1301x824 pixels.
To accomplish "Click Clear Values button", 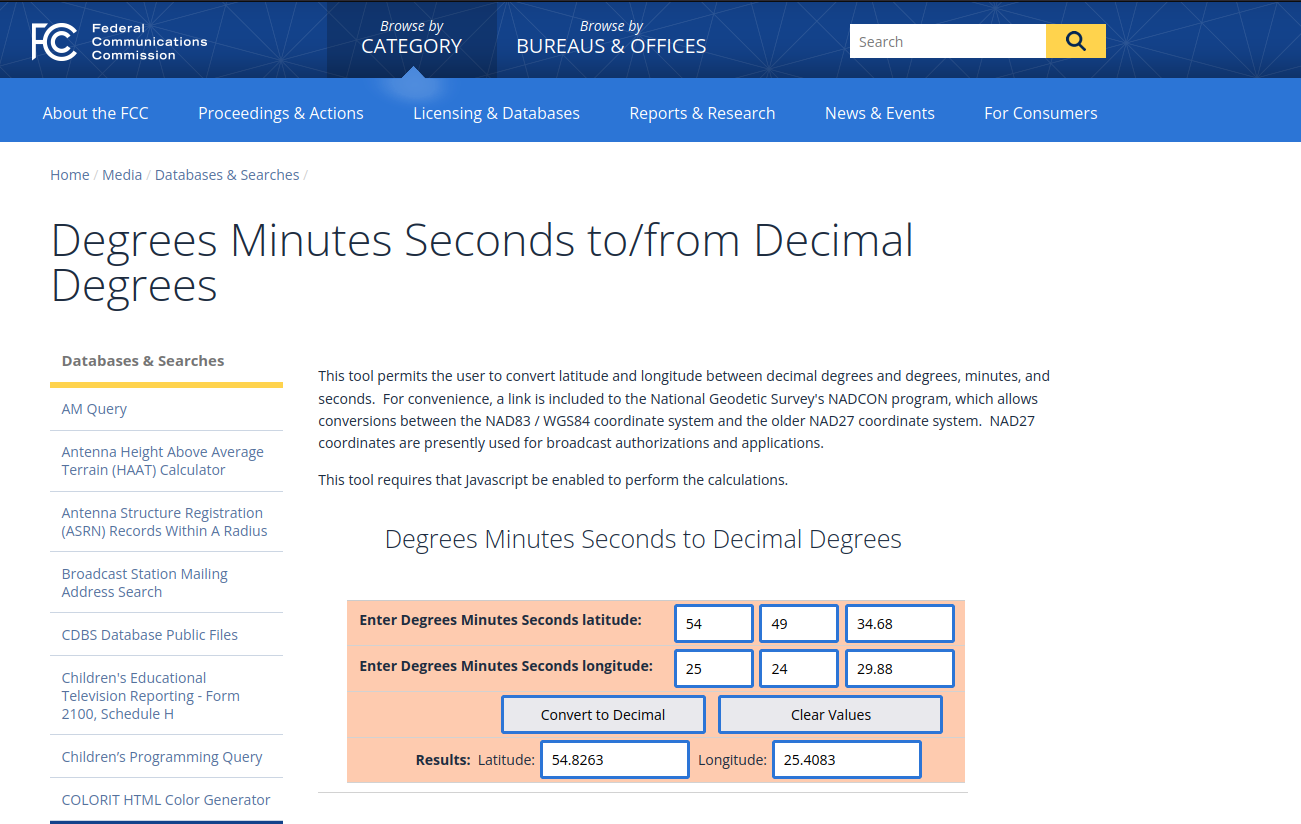I will (x=831, y=715).
